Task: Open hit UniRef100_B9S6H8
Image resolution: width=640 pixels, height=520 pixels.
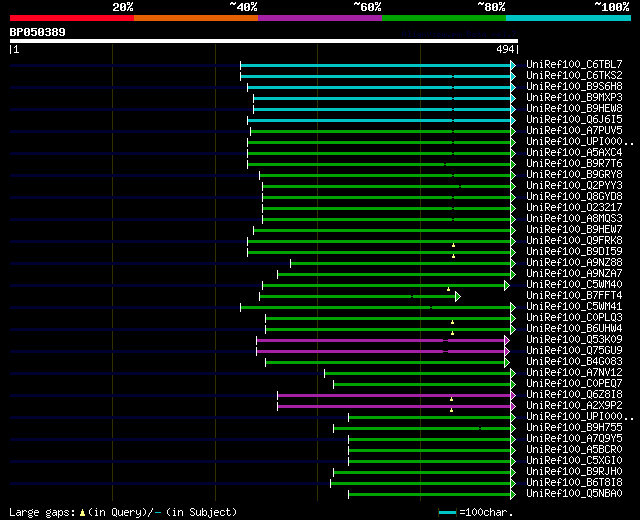Action: tap(574, 87)
